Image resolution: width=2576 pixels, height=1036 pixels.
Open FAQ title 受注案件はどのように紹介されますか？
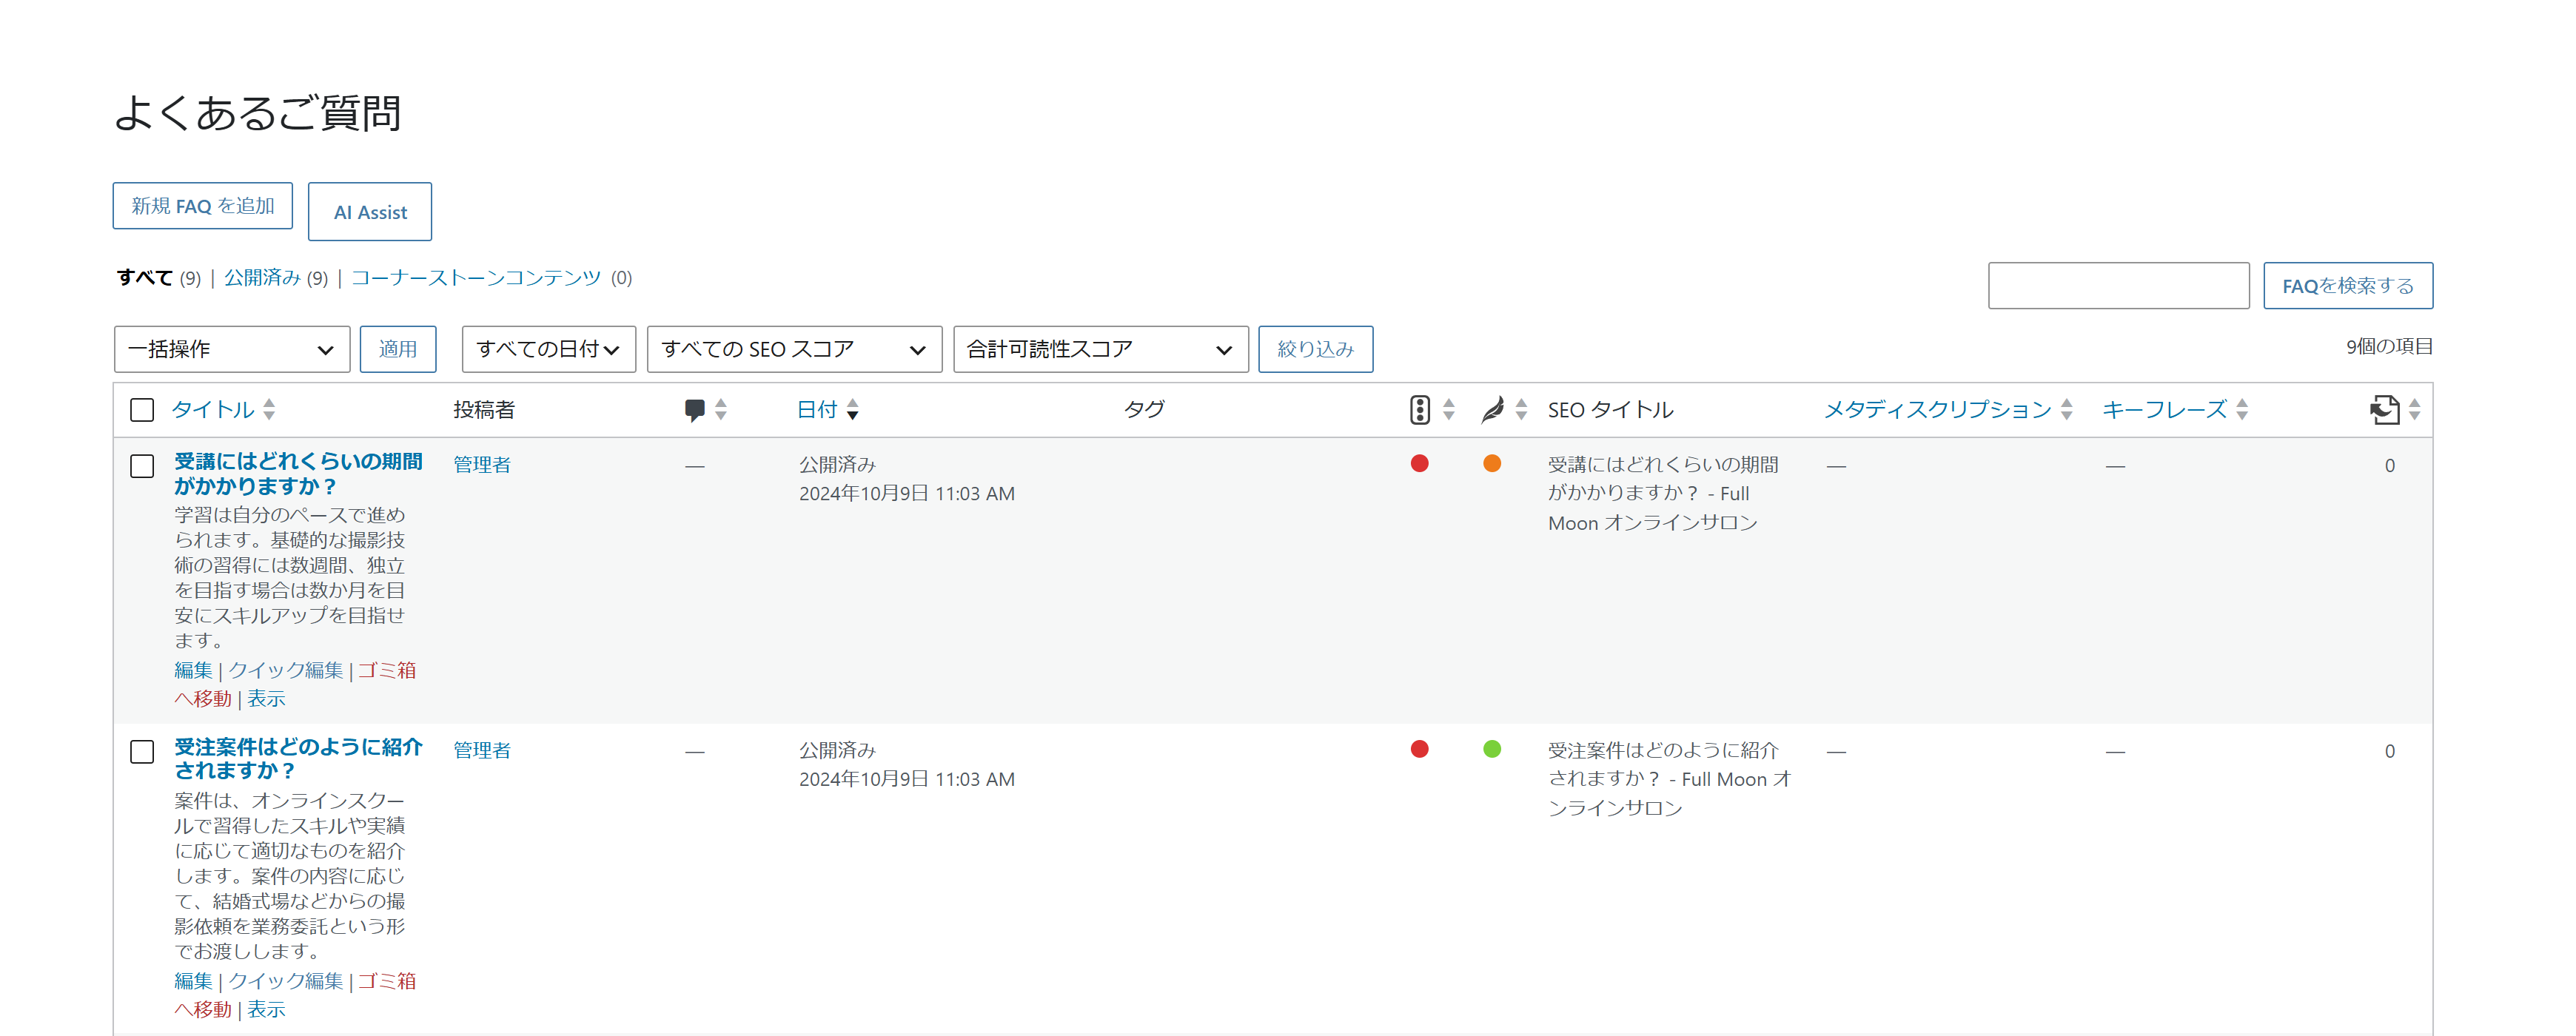pyautogui.click(x=298, y=759)
